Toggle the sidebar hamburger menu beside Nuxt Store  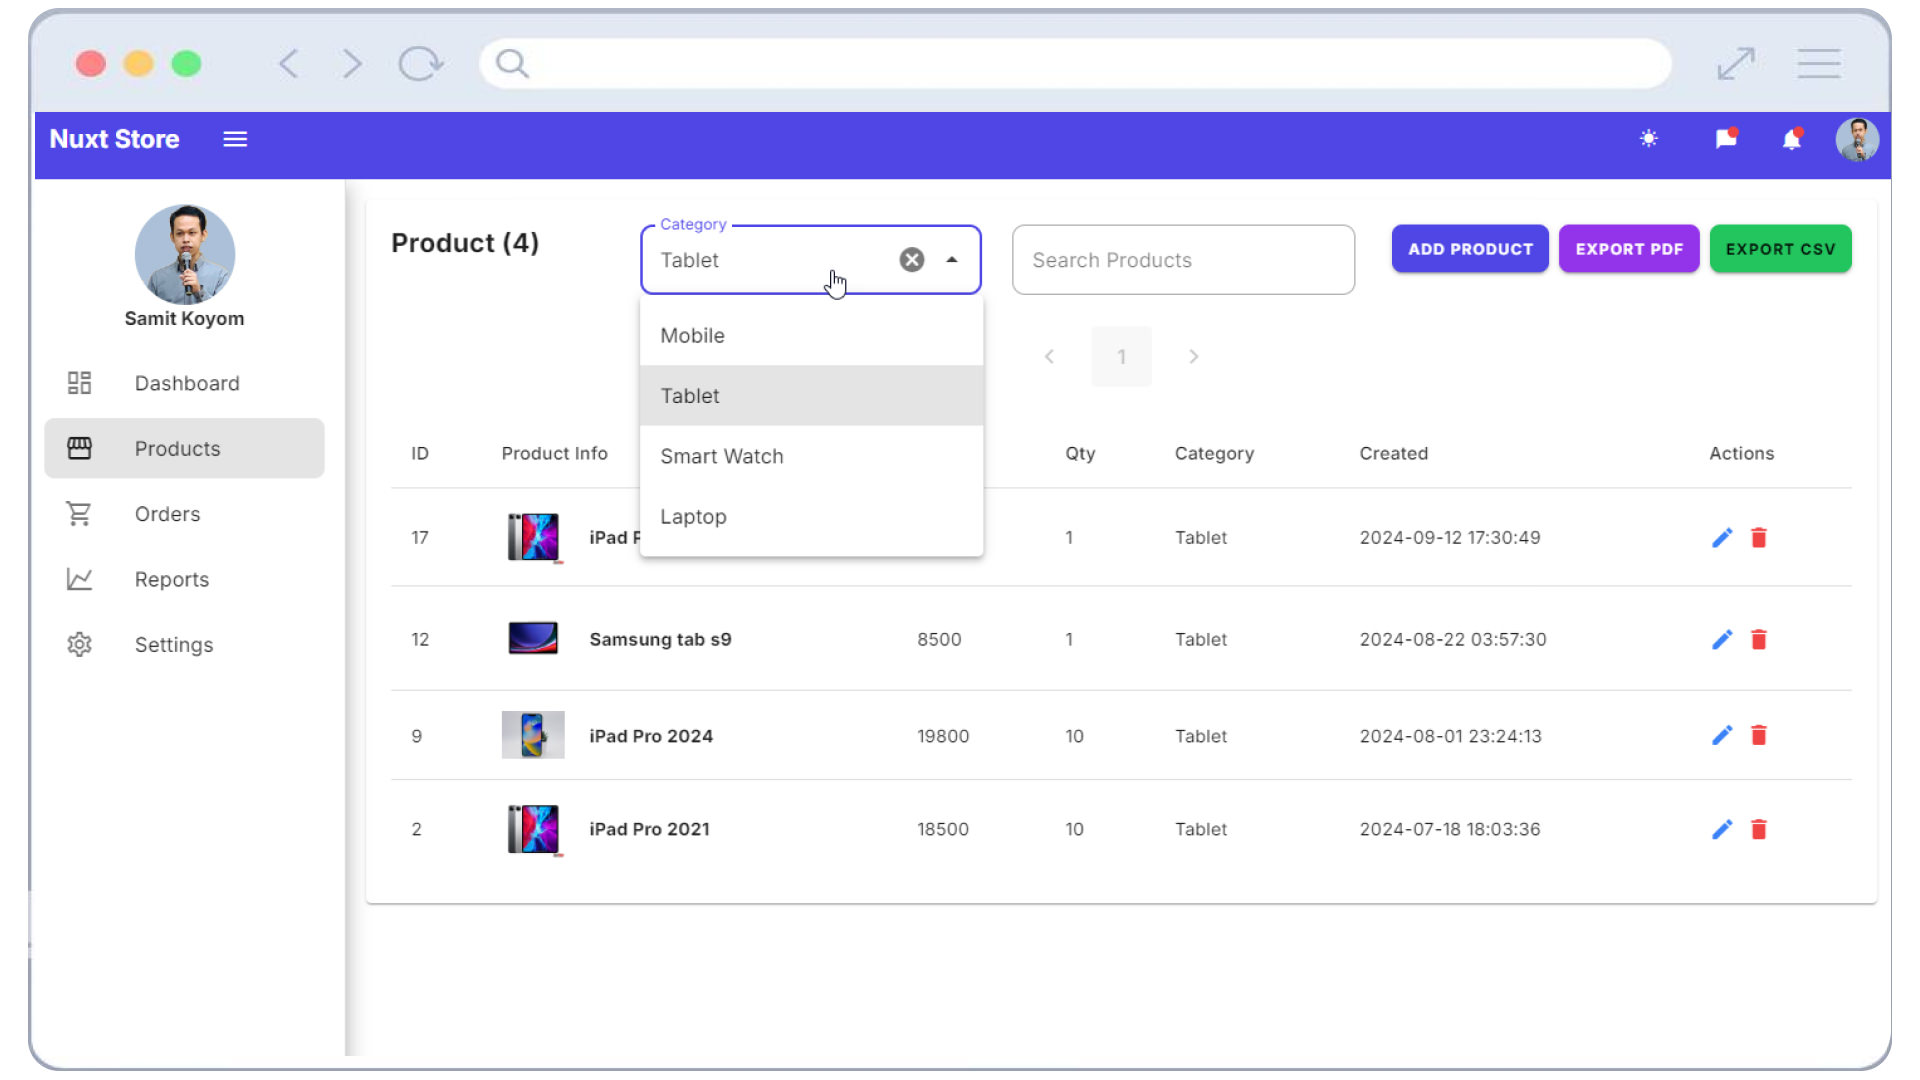point(235,139)
